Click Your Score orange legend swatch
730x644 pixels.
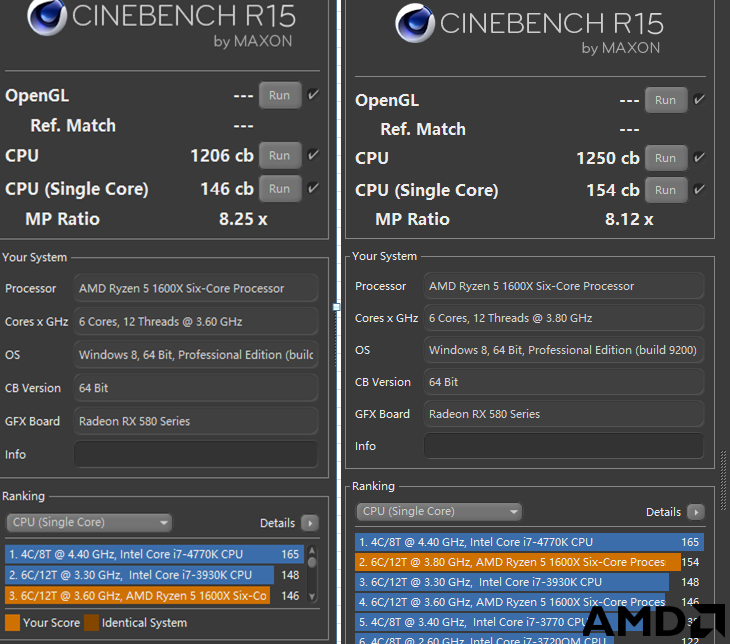(13, 623)
